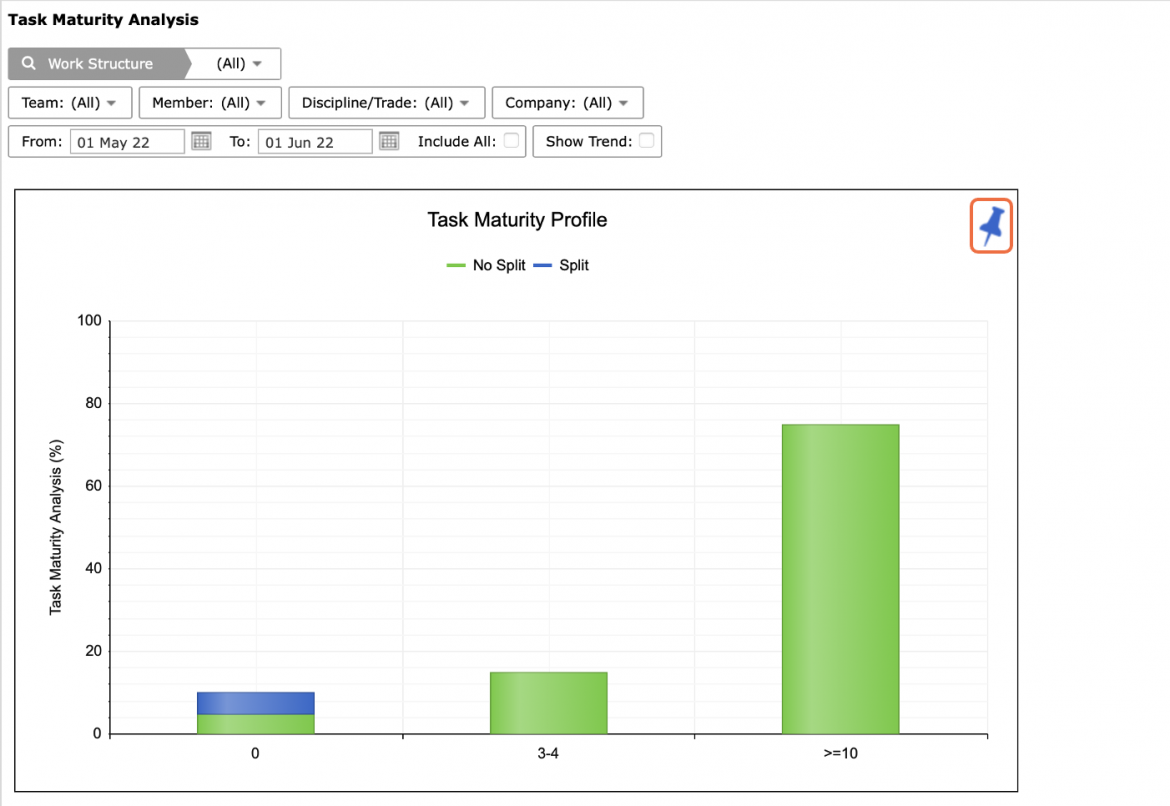
Task: Click the To date field 01 Jun 22
Action: (x=314, y=142)
